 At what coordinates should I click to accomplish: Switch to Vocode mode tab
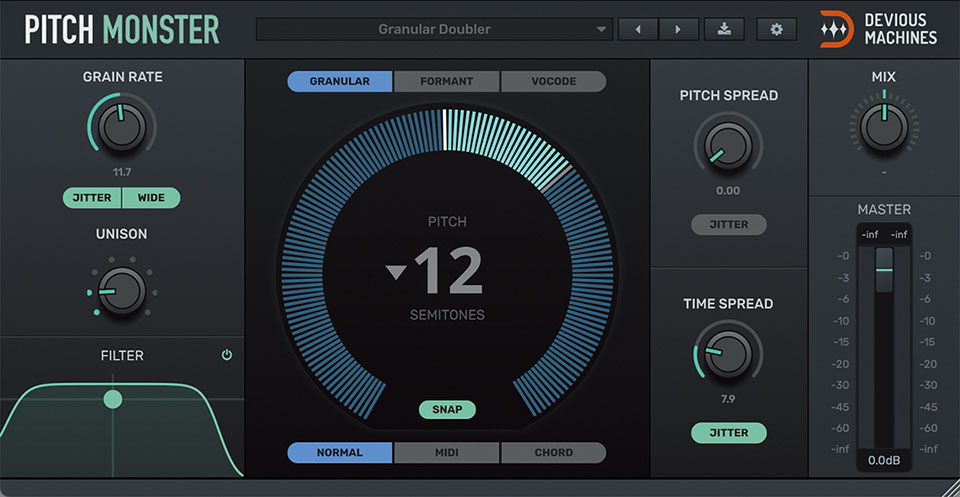(x=553, y=81)
